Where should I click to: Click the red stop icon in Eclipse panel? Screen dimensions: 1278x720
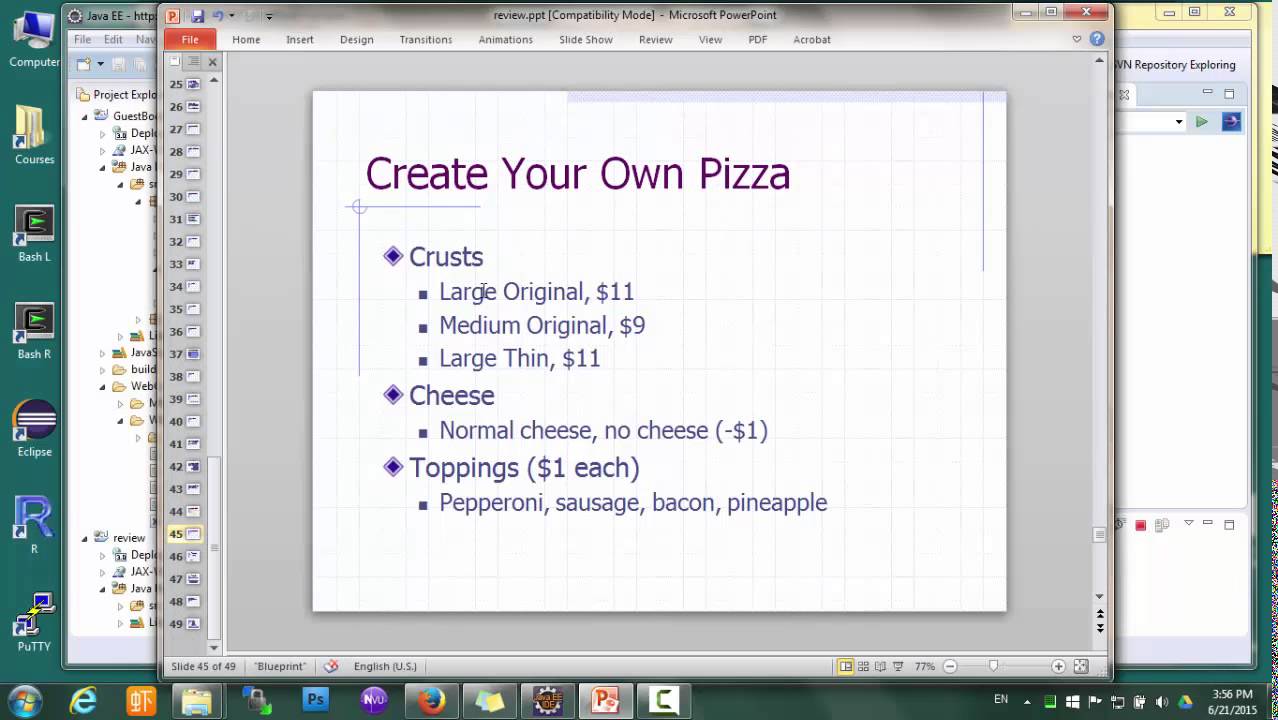point(1140,525)
